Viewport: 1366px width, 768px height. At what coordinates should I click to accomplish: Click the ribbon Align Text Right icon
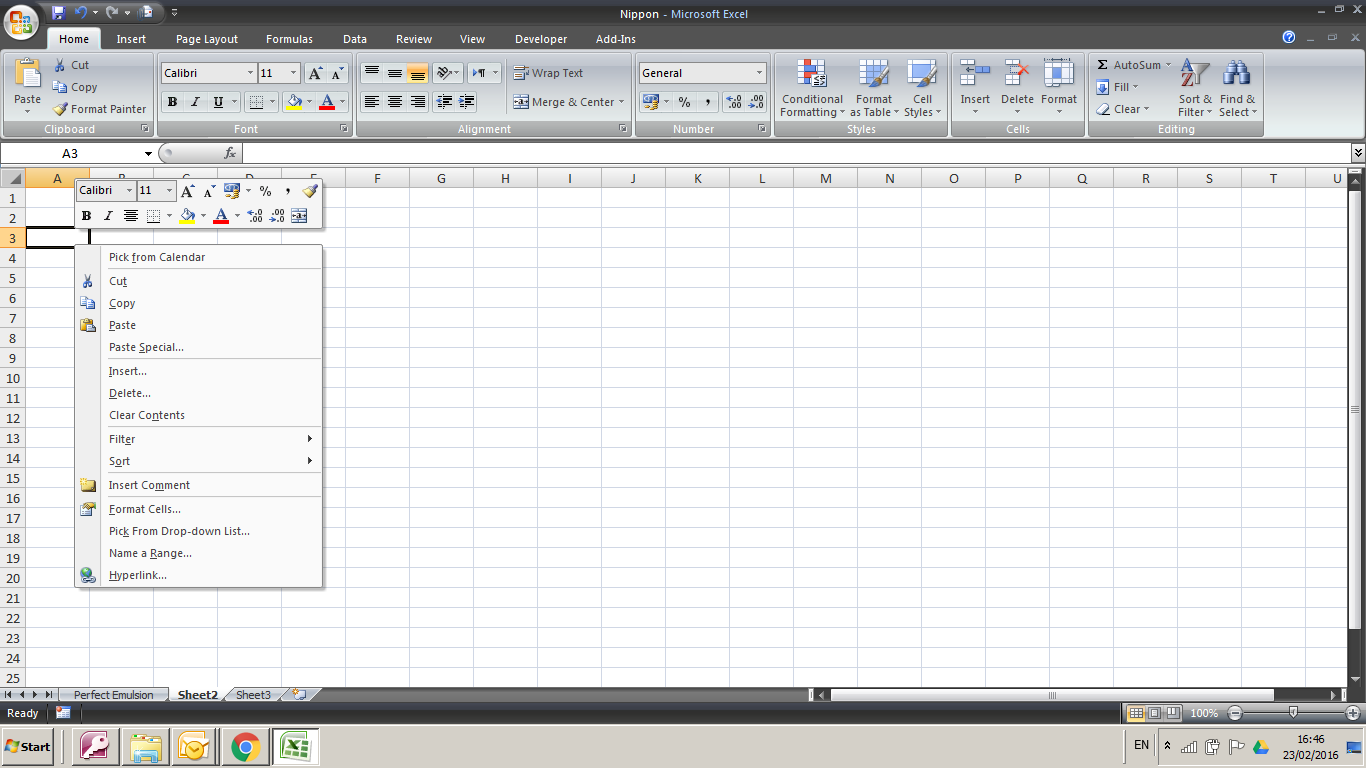tap(418, 102)
